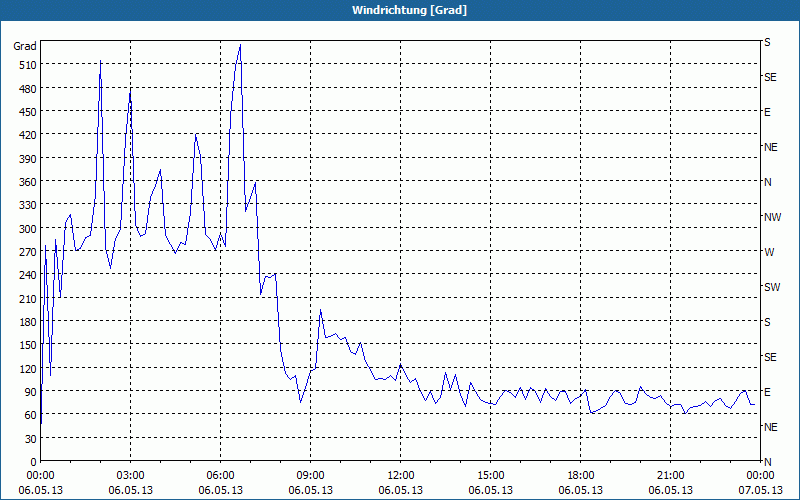Select the 00:00 label above 07.05.13
The image size is (800, 500).
coord(760,476)
